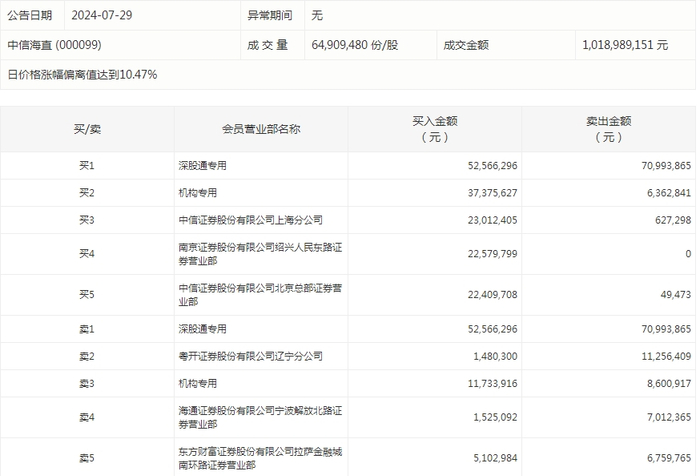Click the 卖3 row label
The image size is (700, 476).
click(87, 384)
